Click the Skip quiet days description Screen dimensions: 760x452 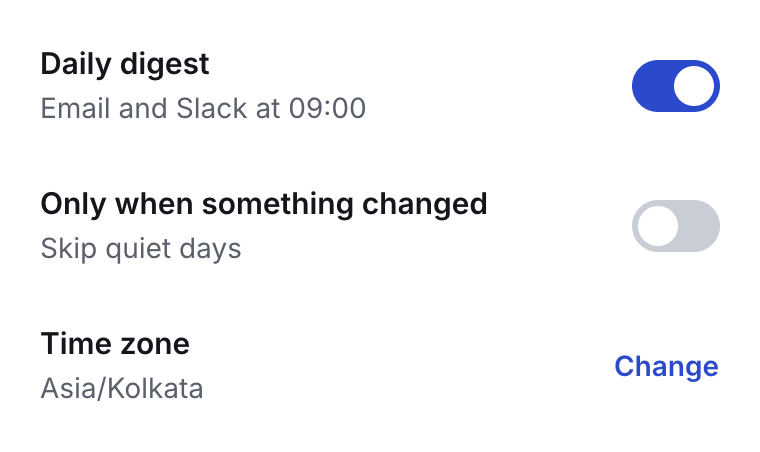(141, 249)
